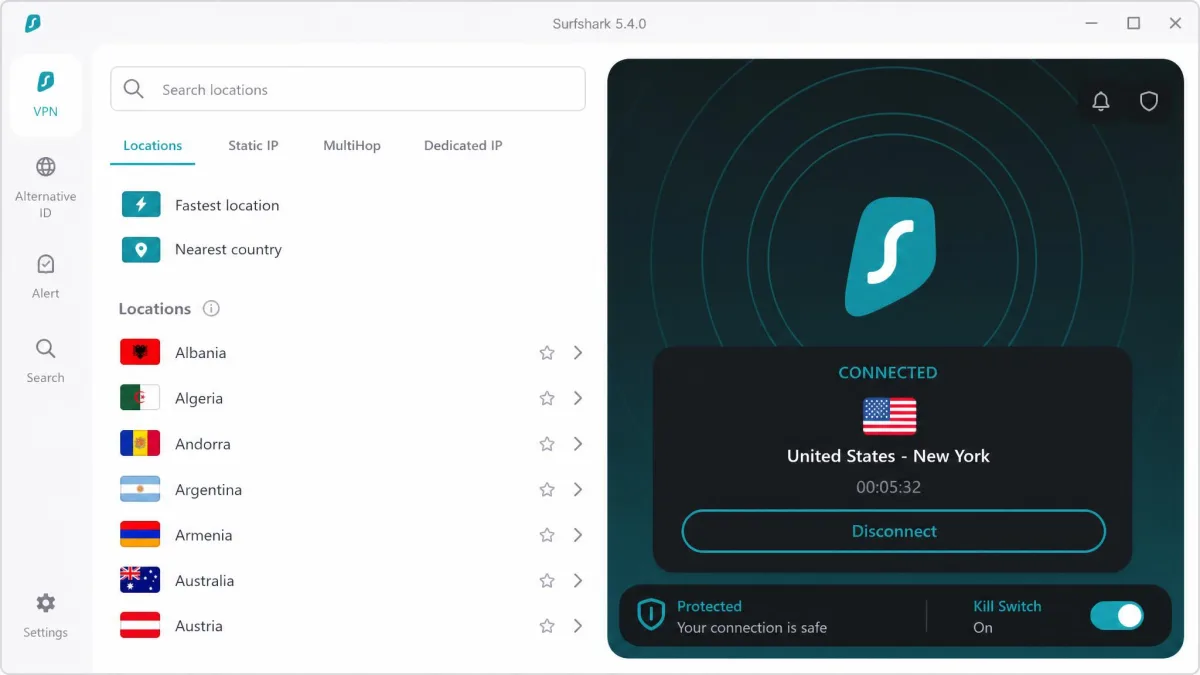Click United States - New York label
Viewport: 1200px width, 675px height.
tap(888, 456)
